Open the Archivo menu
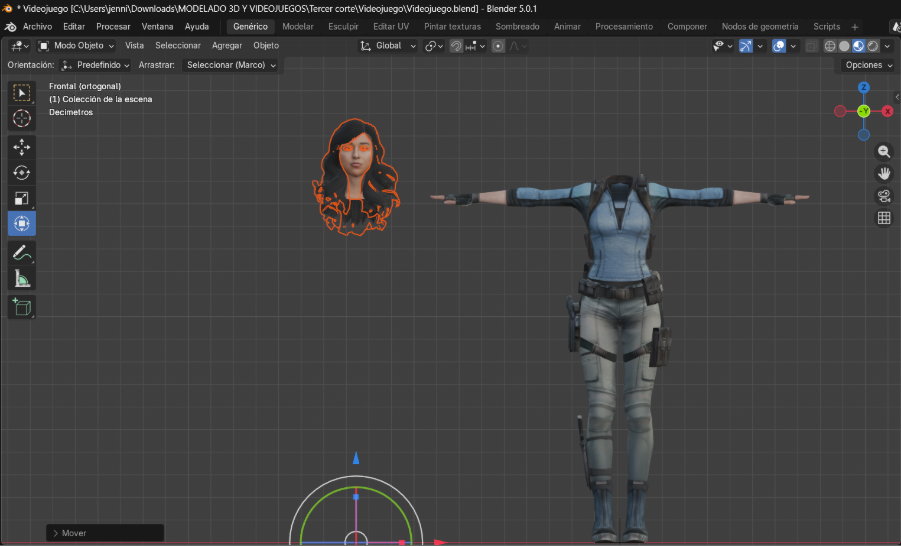 [37, 27]
